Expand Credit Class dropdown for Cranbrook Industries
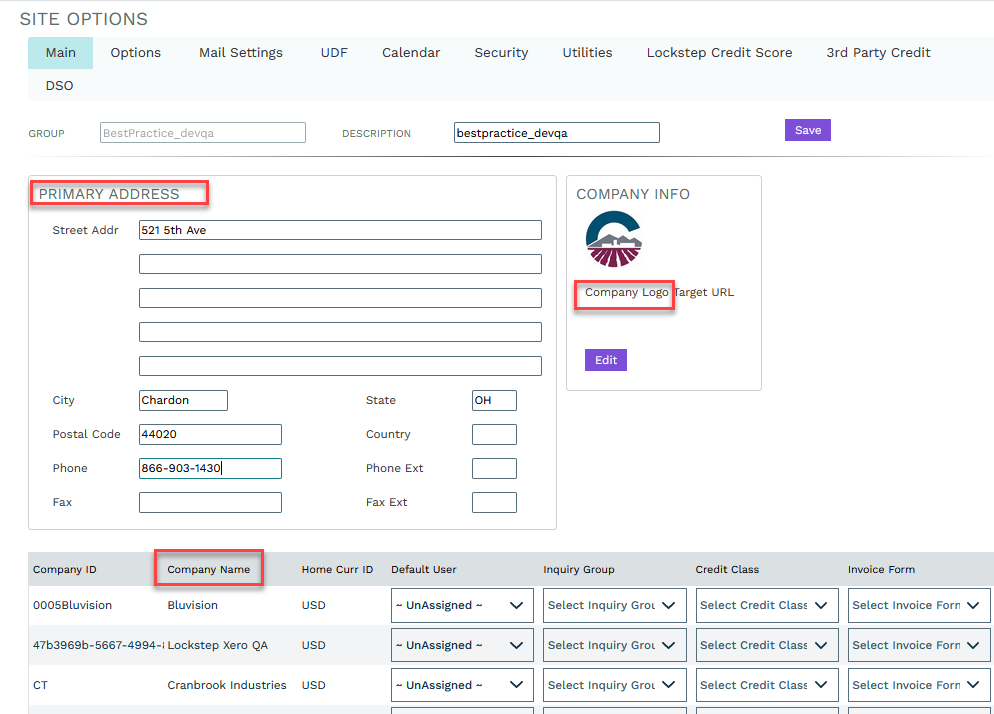 point(766,685)
